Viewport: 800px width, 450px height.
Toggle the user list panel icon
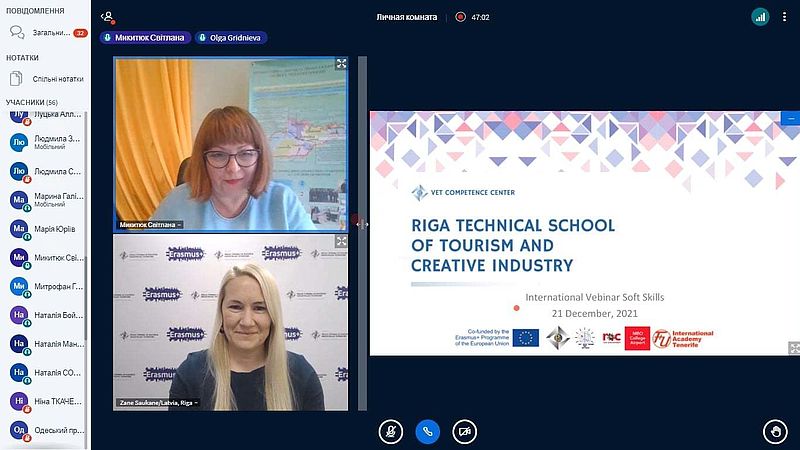[107, 17]
